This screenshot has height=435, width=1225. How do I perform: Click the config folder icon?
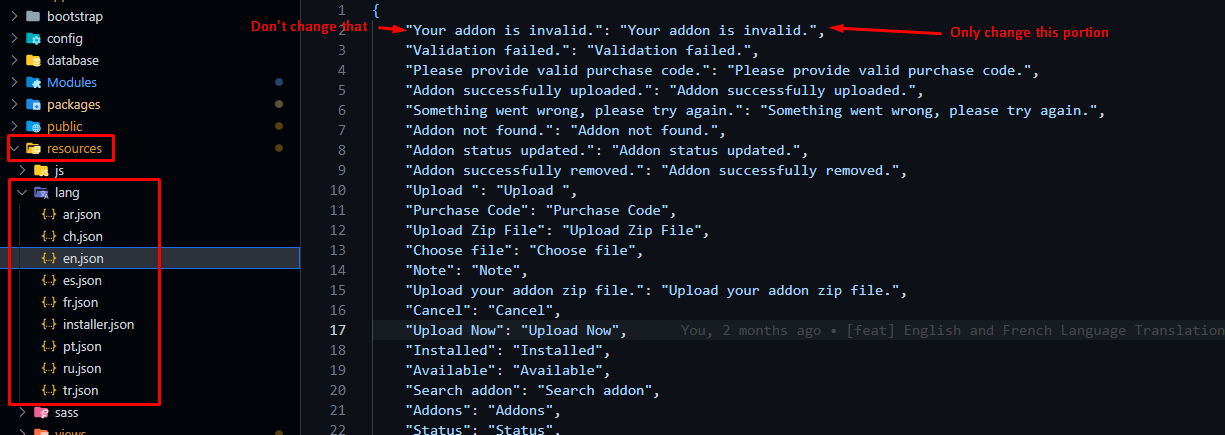point(33,38)
